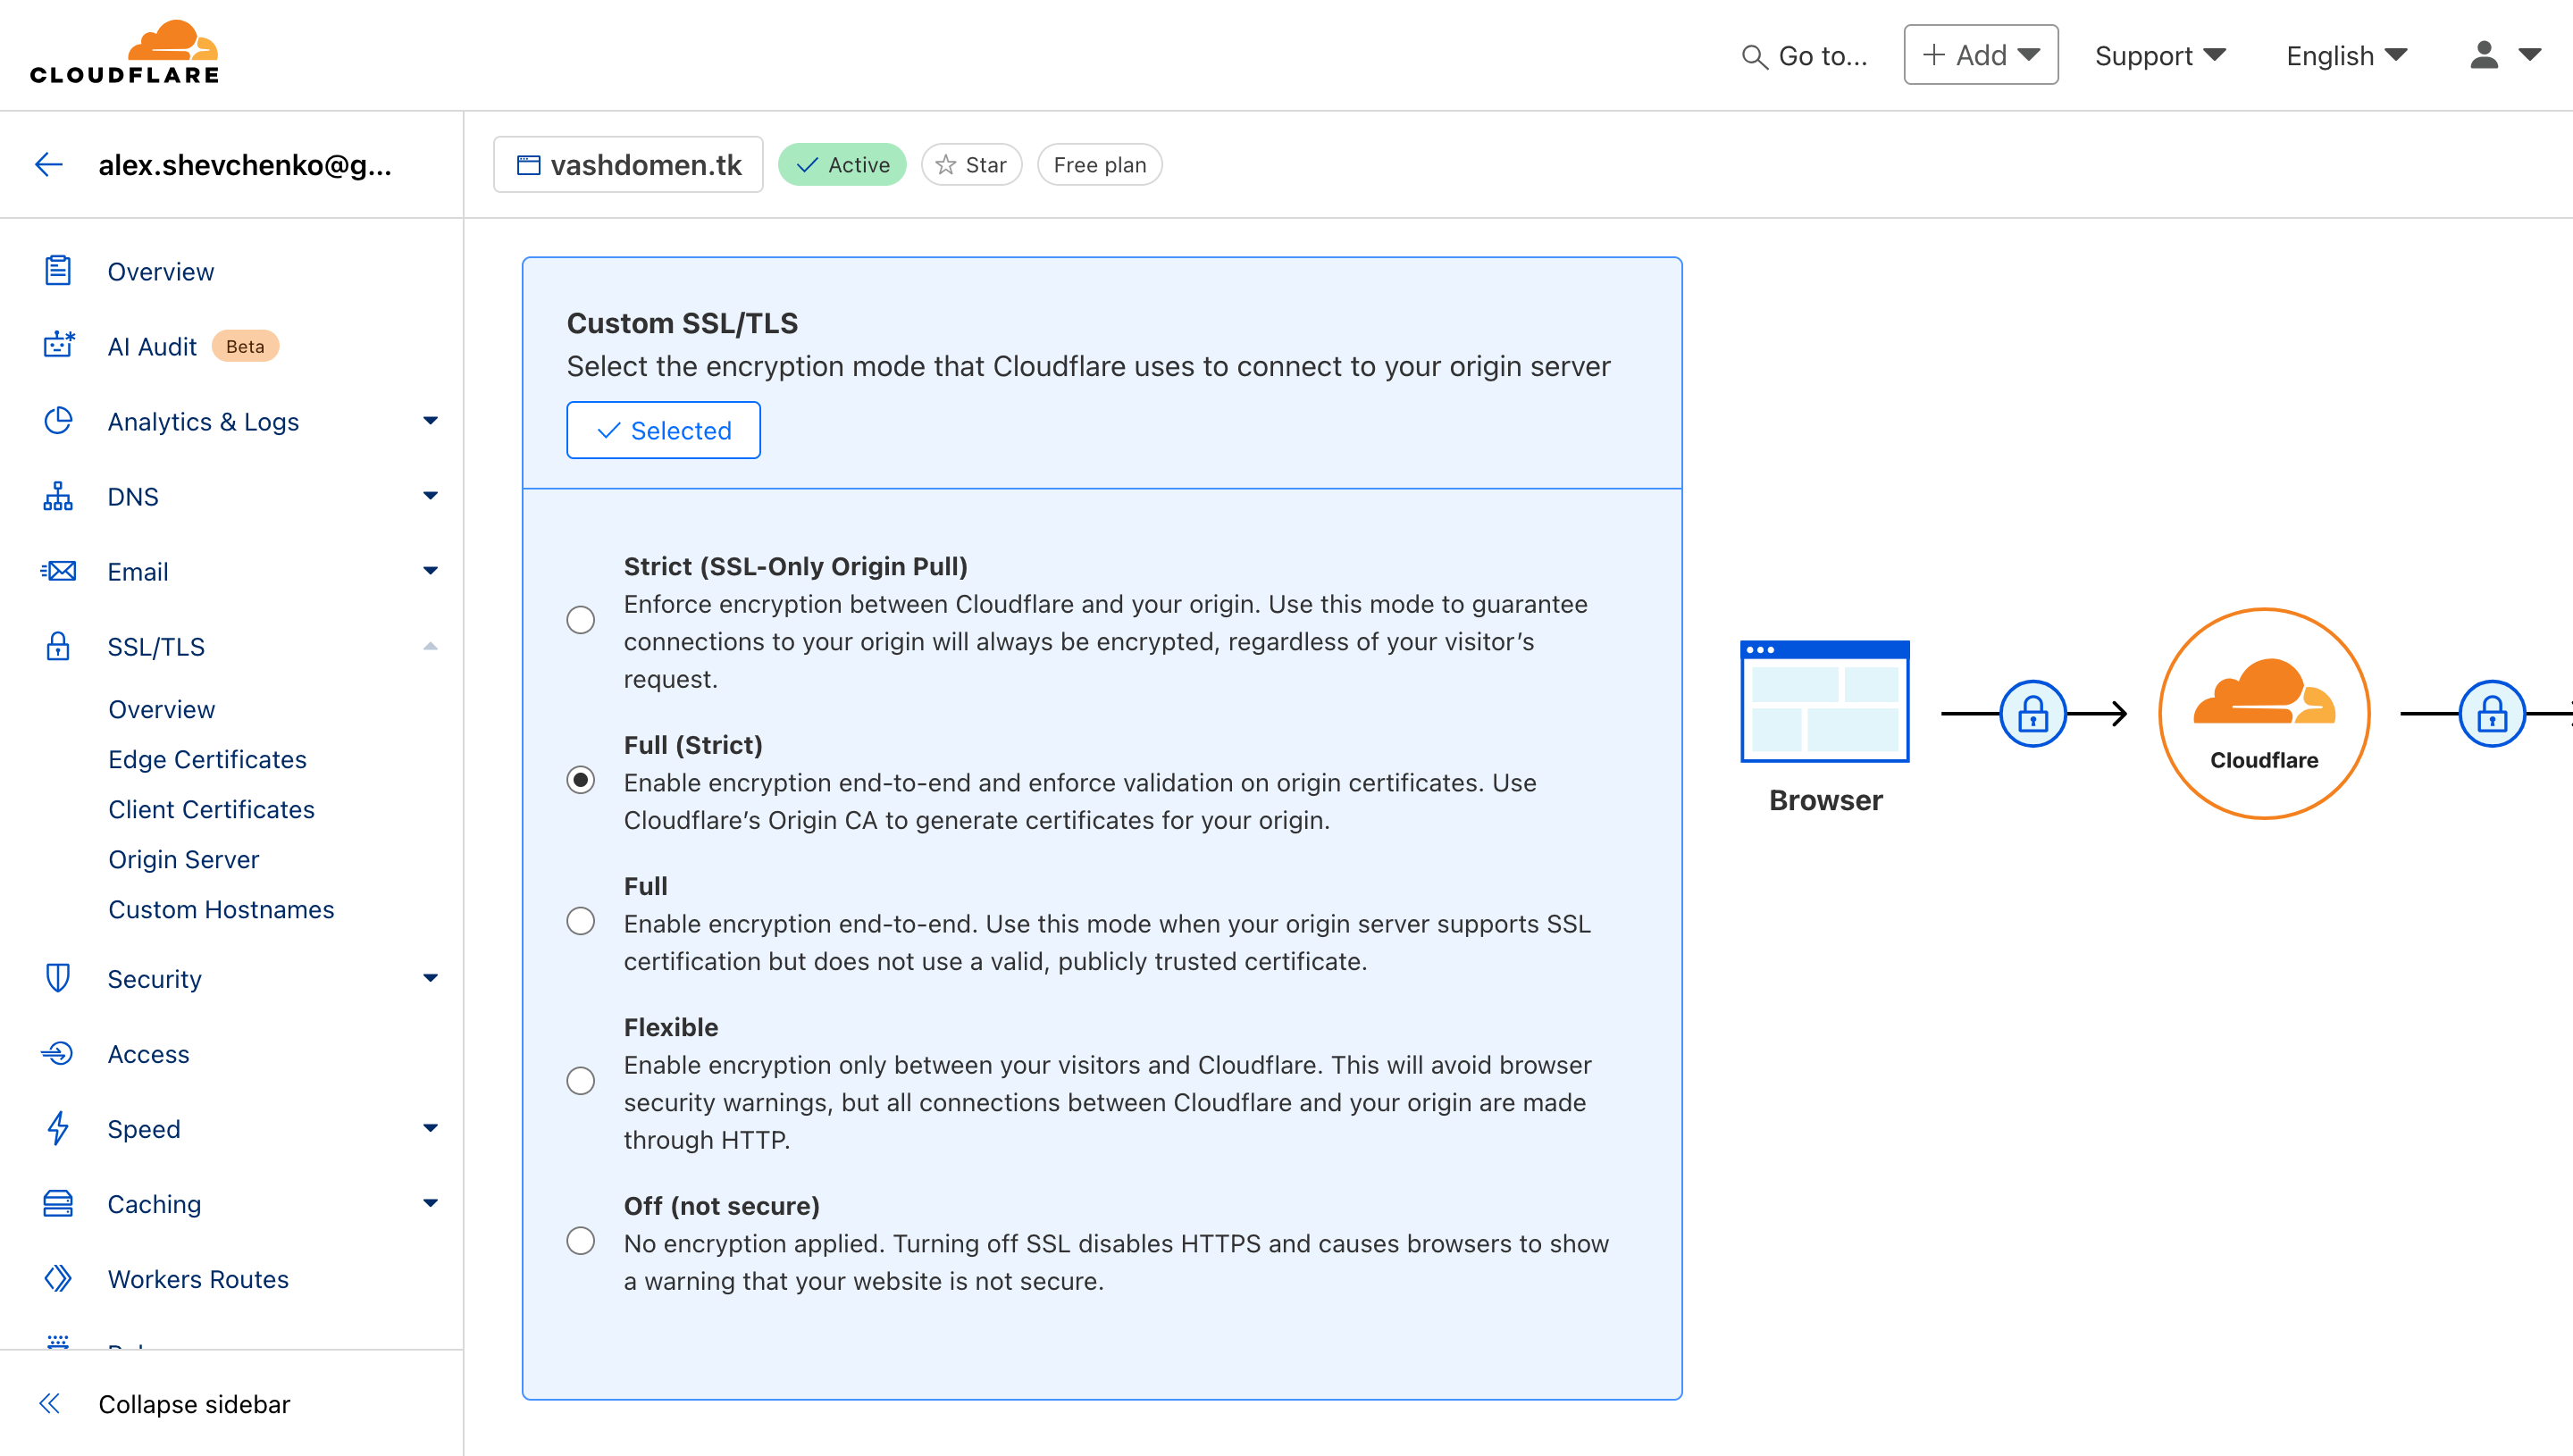Select the Full (Strict) radio button
This screenshot has width=2573, height=1456.
point(580,779)
